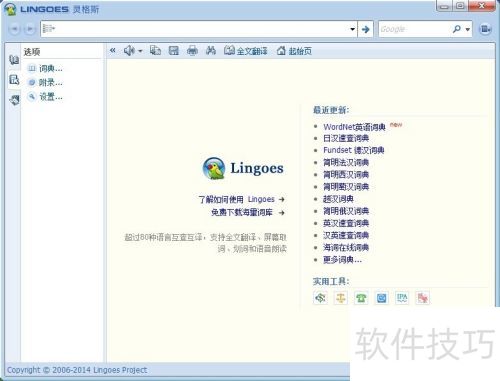Go back with the back arrow button
Screen dimensions: 500x381
[x=14, y=29]
